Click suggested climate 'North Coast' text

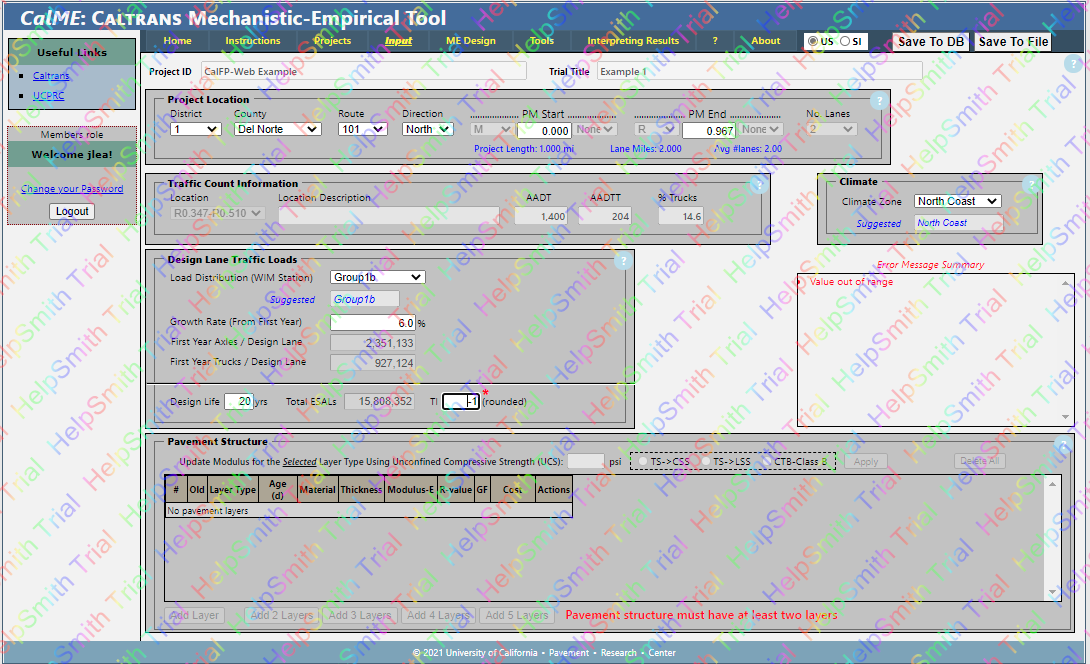click(942, 222)
